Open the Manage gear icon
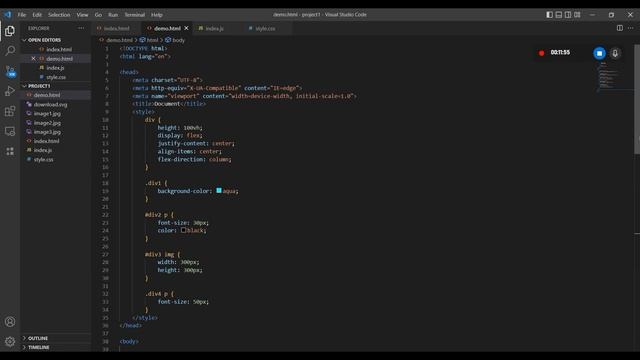Screen dimensions: 640x360 (x=10, y=341)
